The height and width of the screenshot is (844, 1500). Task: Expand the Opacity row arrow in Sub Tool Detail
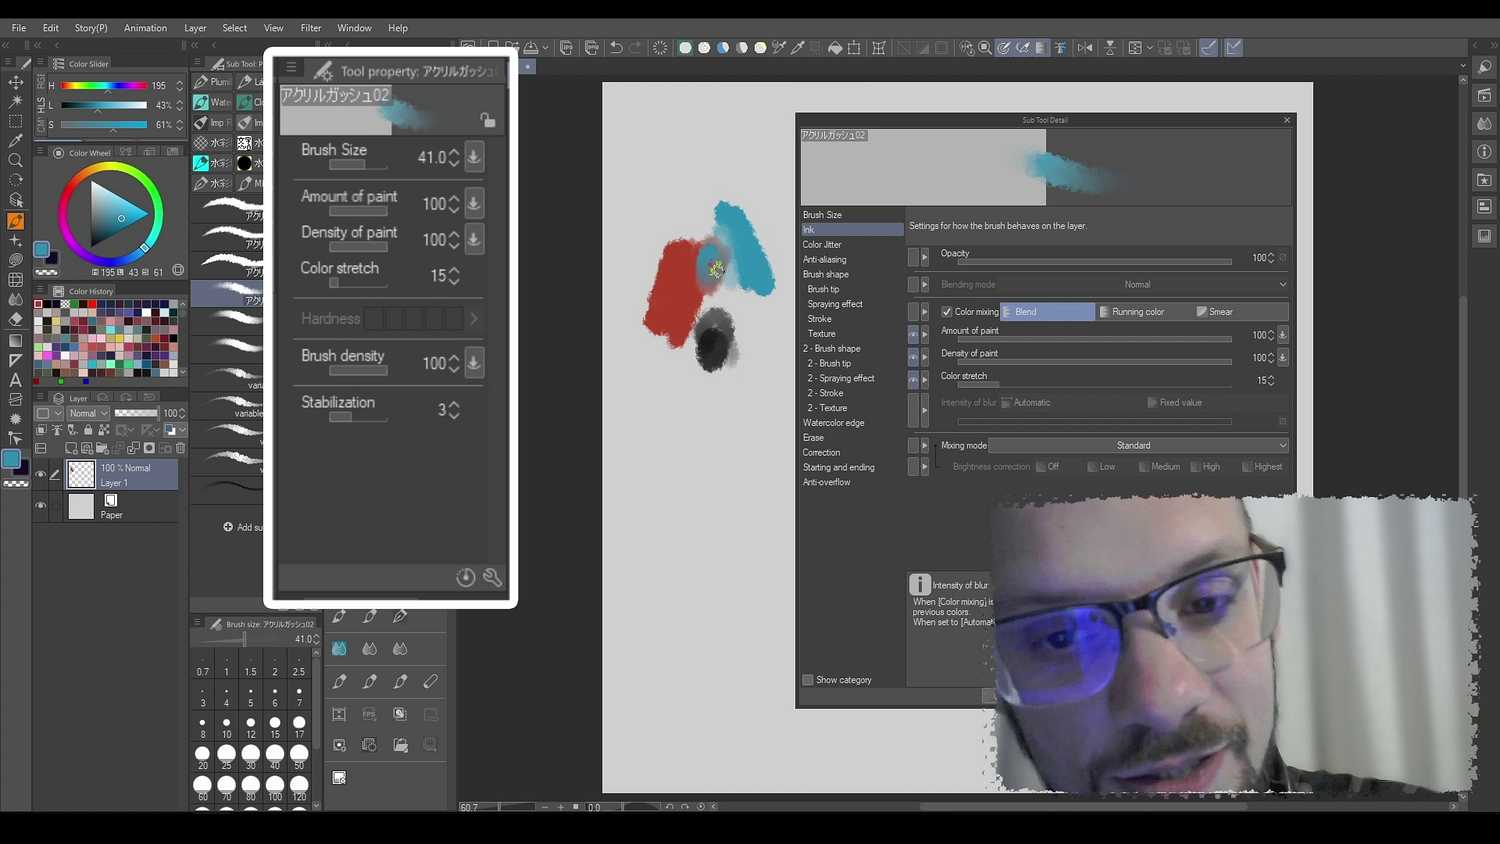click(924, 258)
